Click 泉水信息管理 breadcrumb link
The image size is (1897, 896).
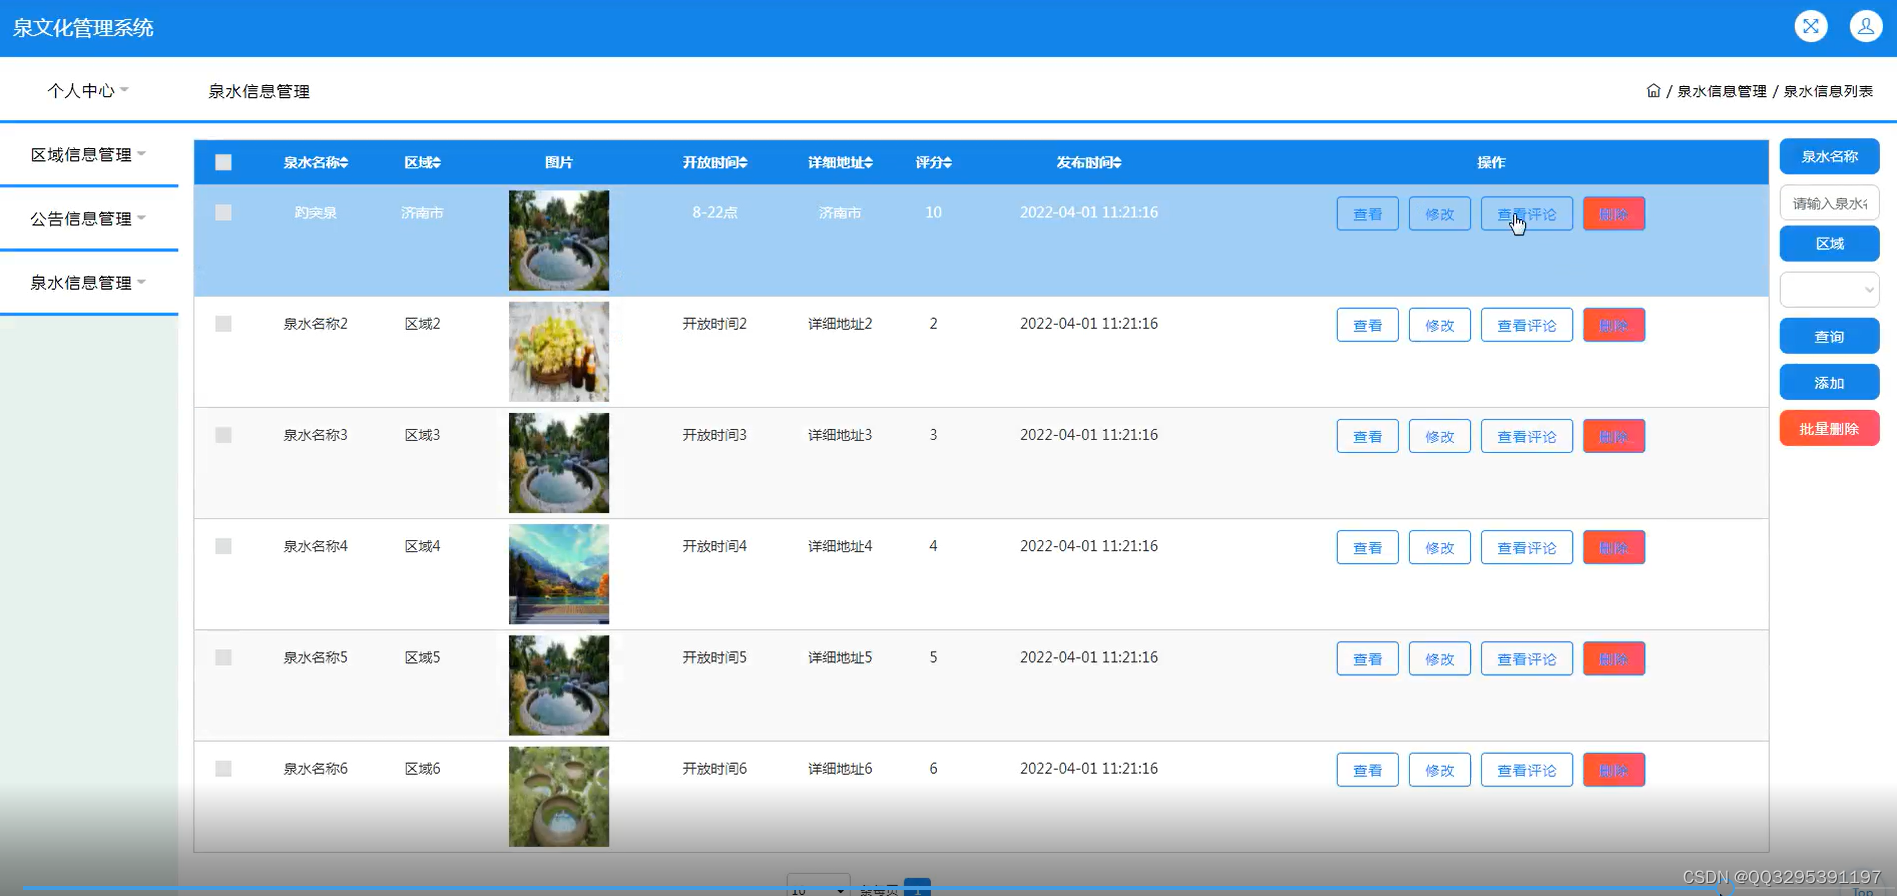pyautogui.click(x=1721, y=91)
